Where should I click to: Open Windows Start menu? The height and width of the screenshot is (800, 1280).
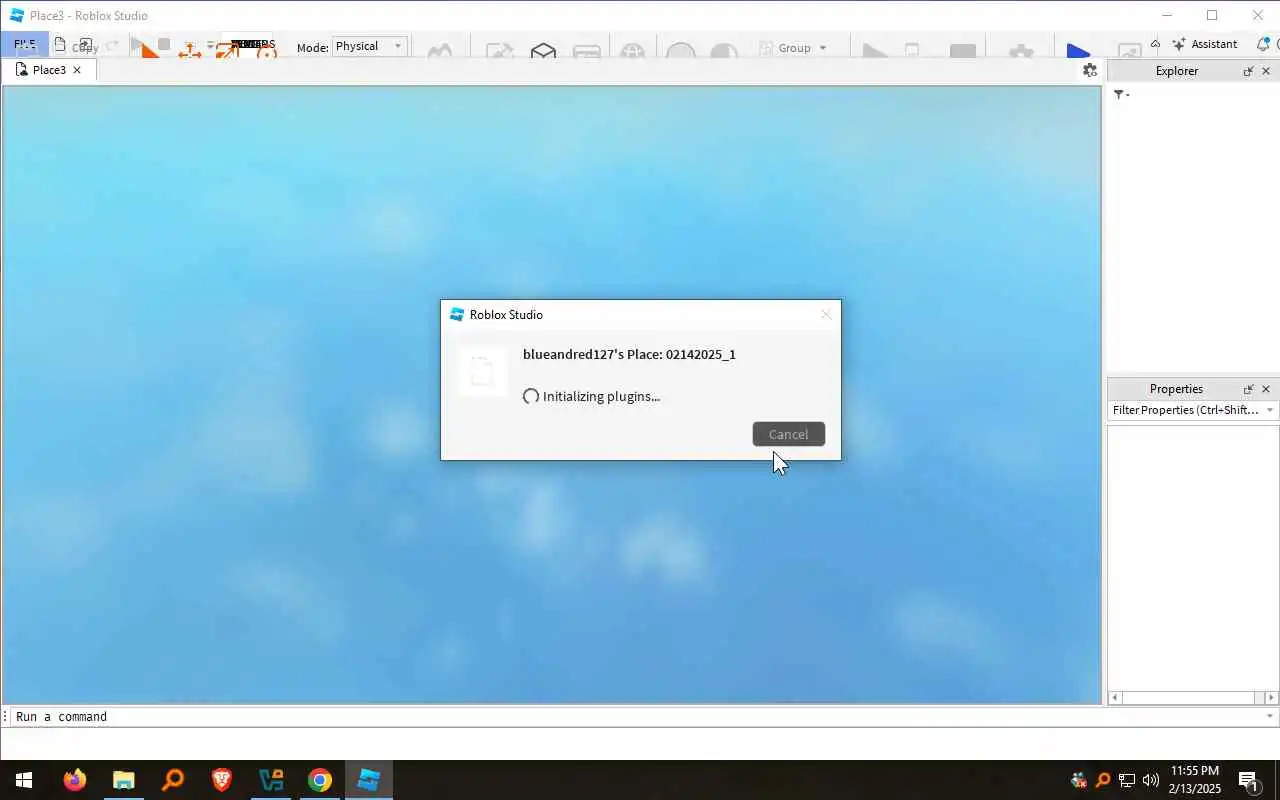[x=23, y=780]
